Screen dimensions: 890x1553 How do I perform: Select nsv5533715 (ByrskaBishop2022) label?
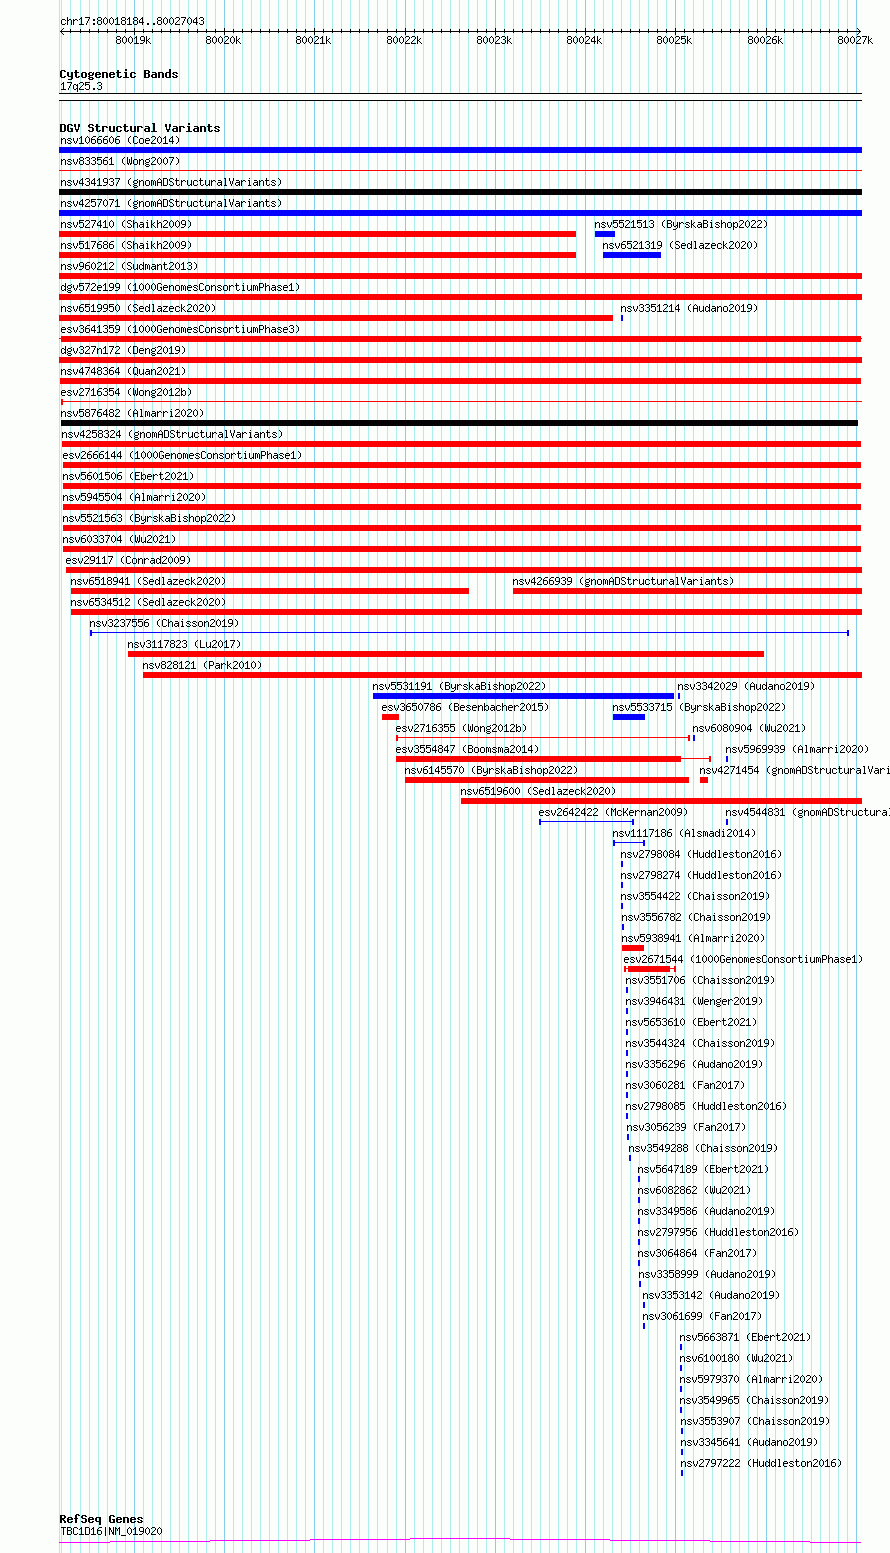pyautogui.click(x=700, y=707)
